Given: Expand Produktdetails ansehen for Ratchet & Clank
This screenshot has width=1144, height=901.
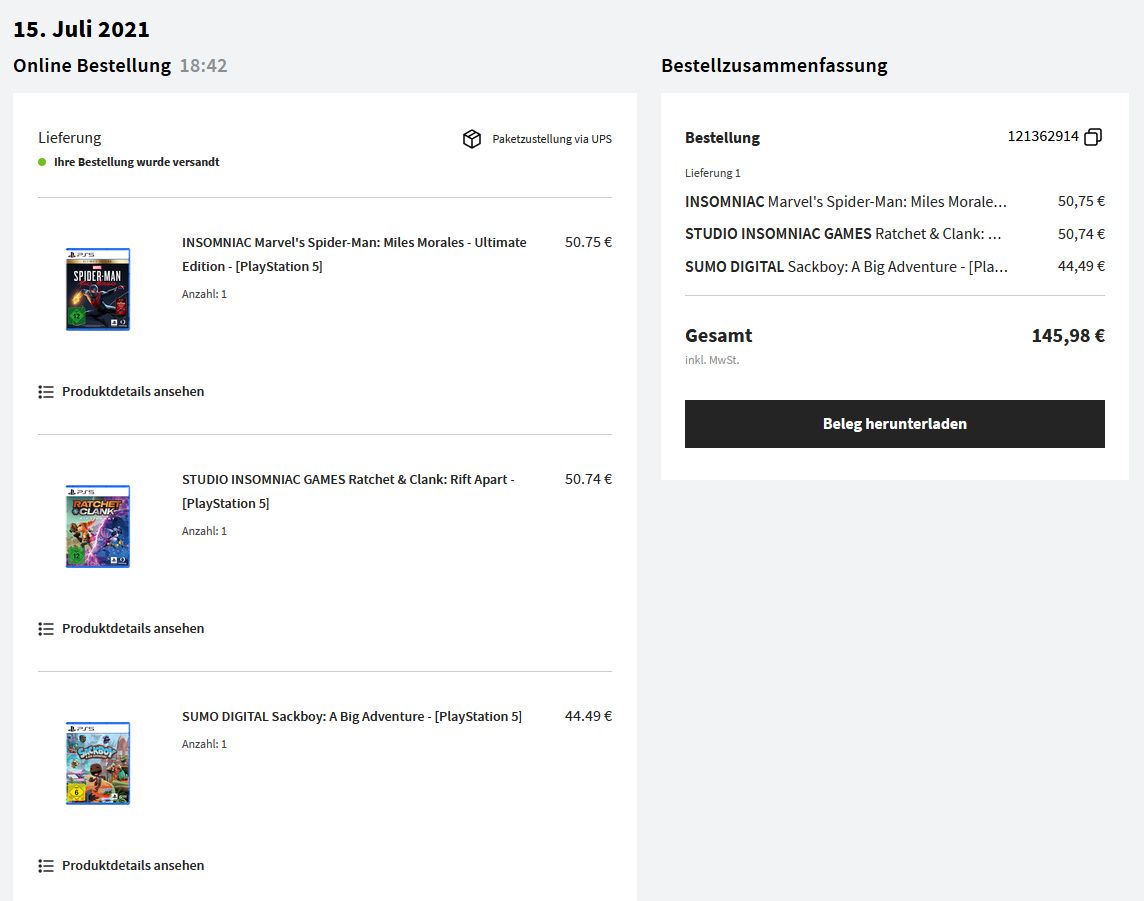Looking at the screenshot, I should (133, 629).
